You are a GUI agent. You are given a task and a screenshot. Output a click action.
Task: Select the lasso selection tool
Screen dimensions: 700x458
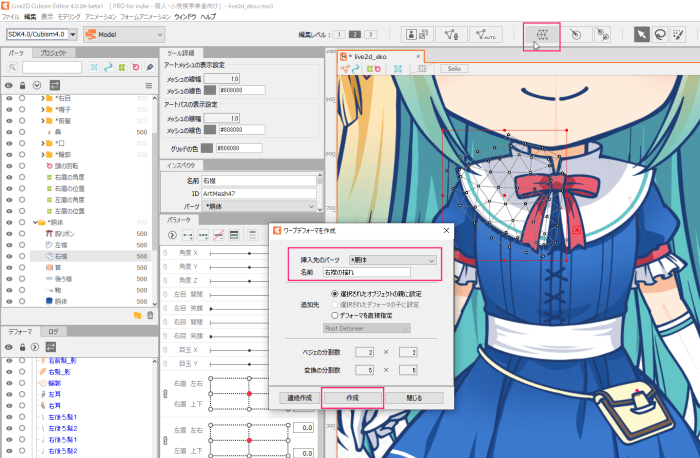pyautogui.click(x=660, y=34)
